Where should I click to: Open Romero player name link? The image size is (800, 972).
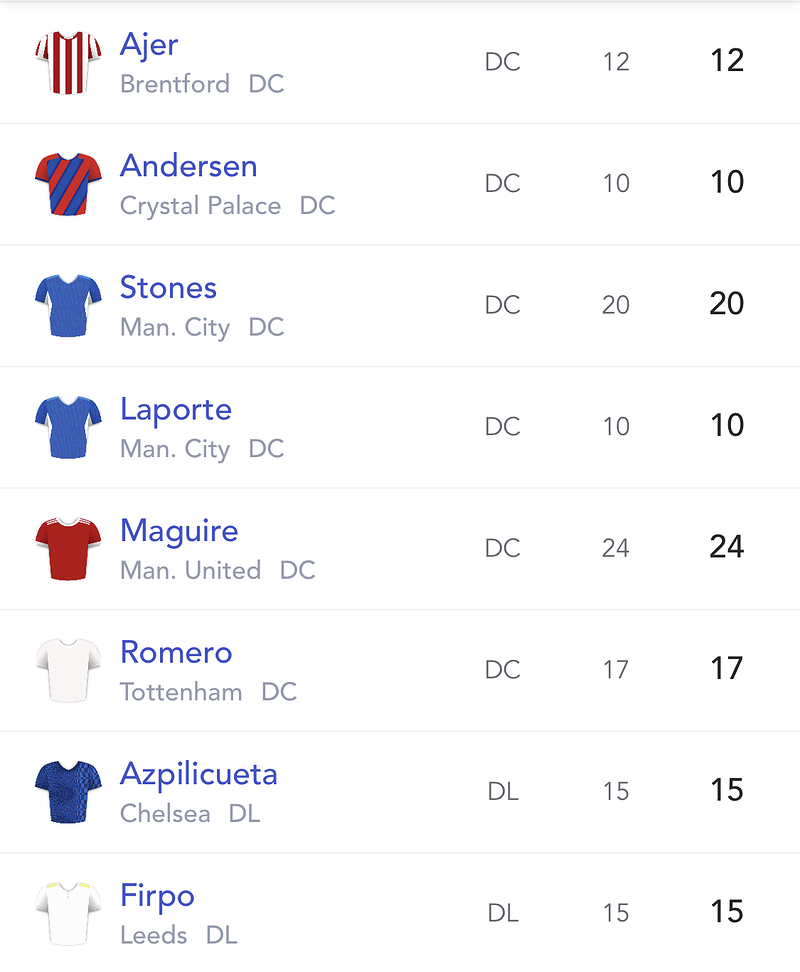coord(176,652)
